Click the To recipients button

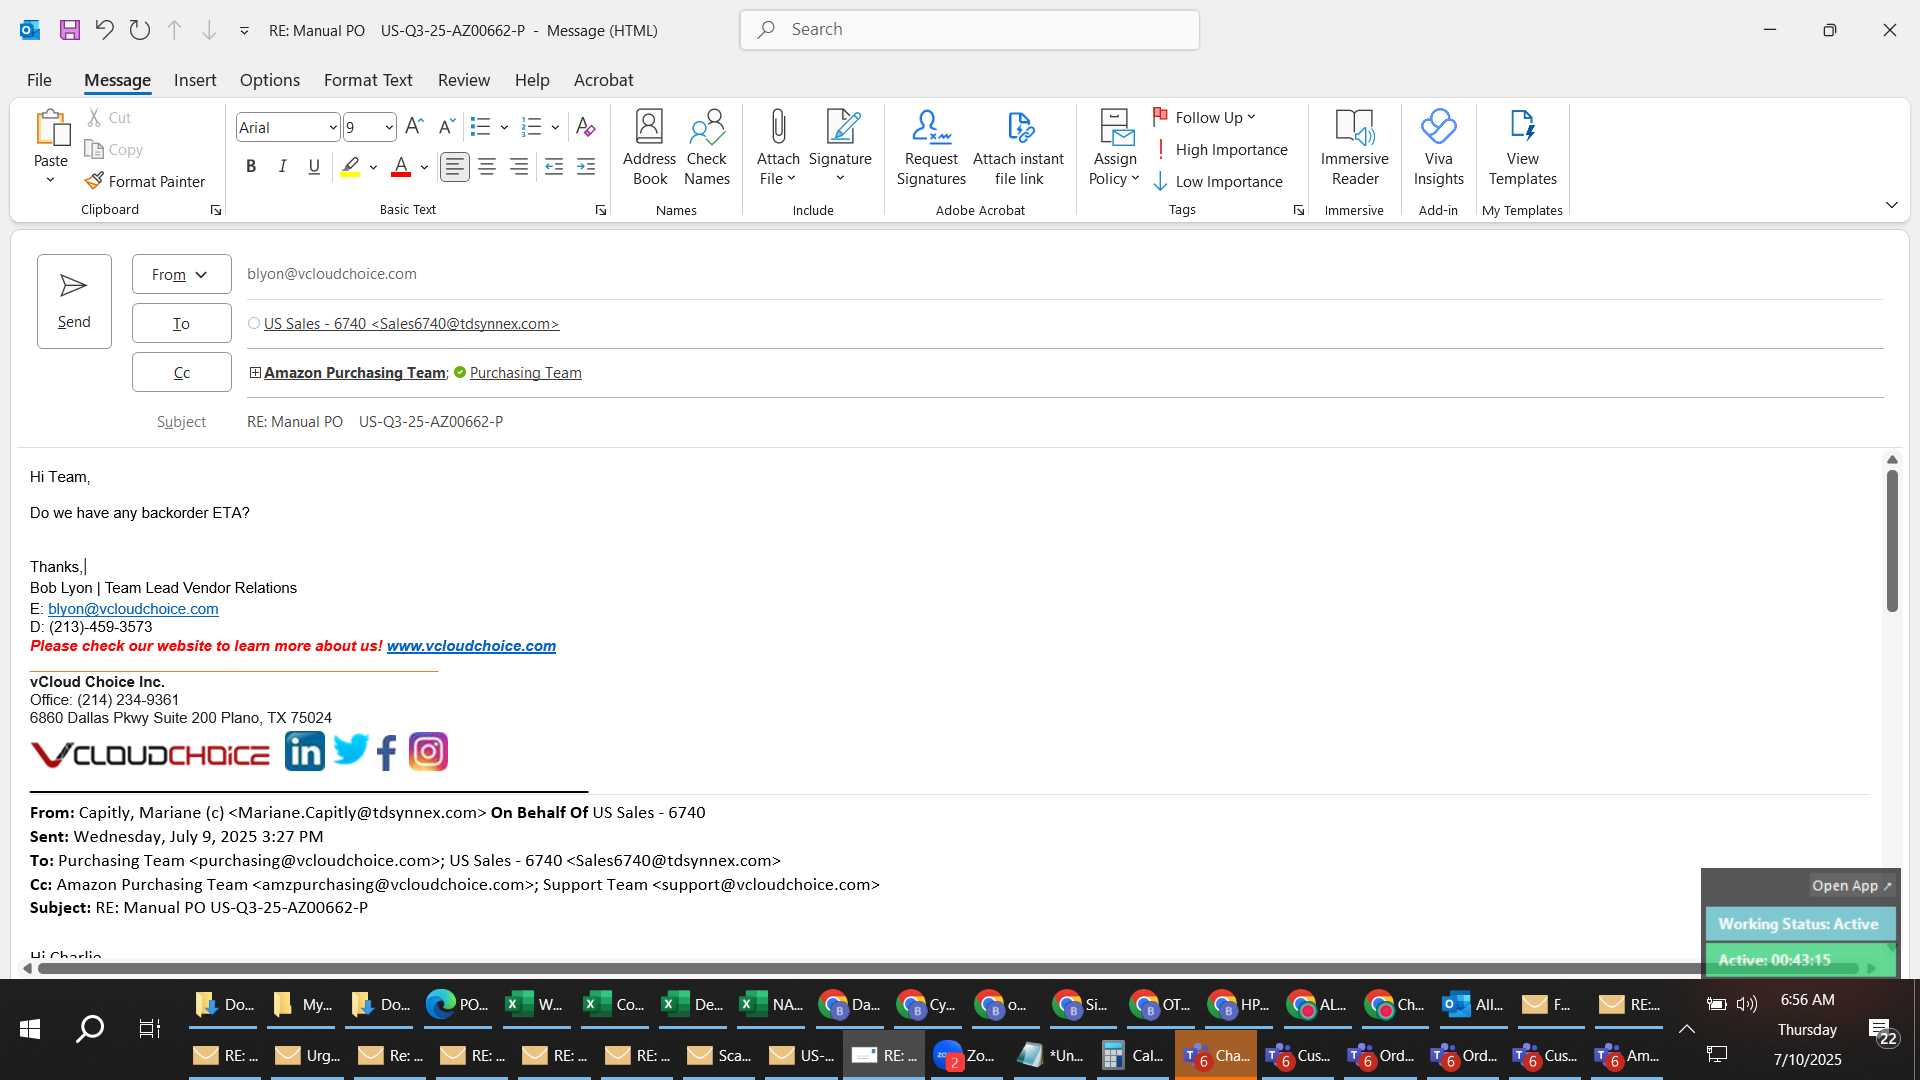[181, 323]
